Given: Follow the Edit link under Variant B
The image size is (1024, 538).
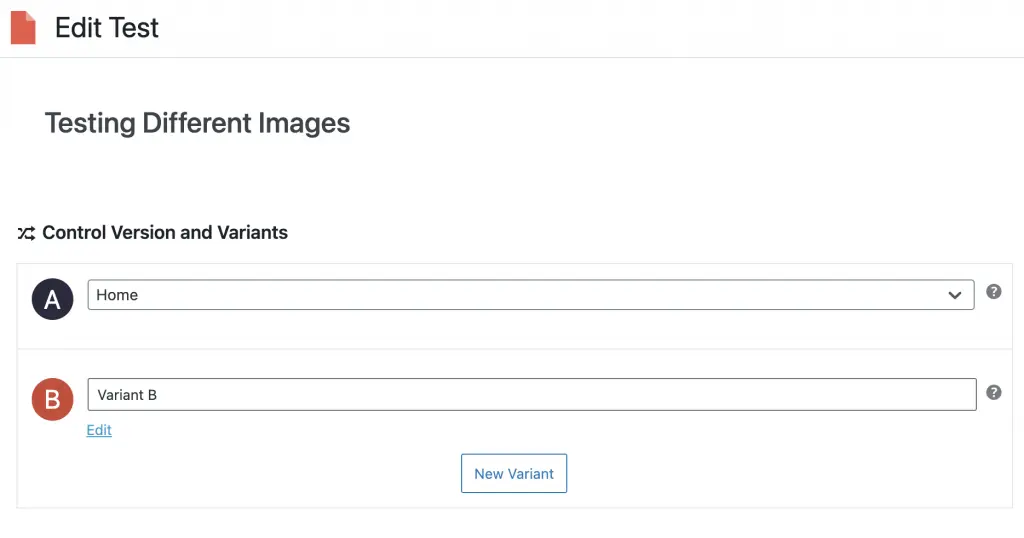Looking at the screenshot, I should pyautogui.click(x=99, y=430).
